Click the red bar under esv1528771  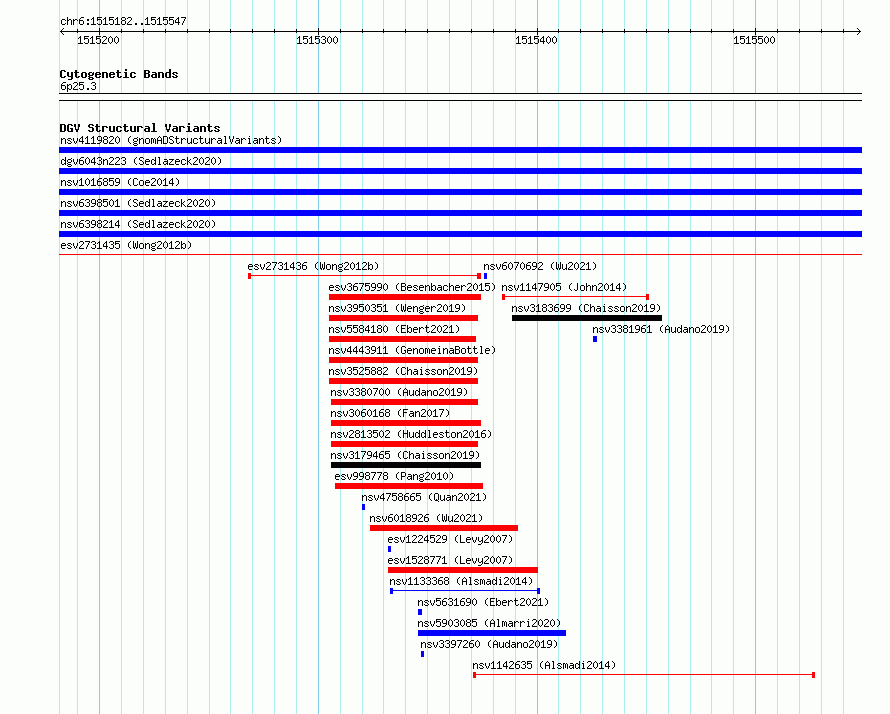463,570
